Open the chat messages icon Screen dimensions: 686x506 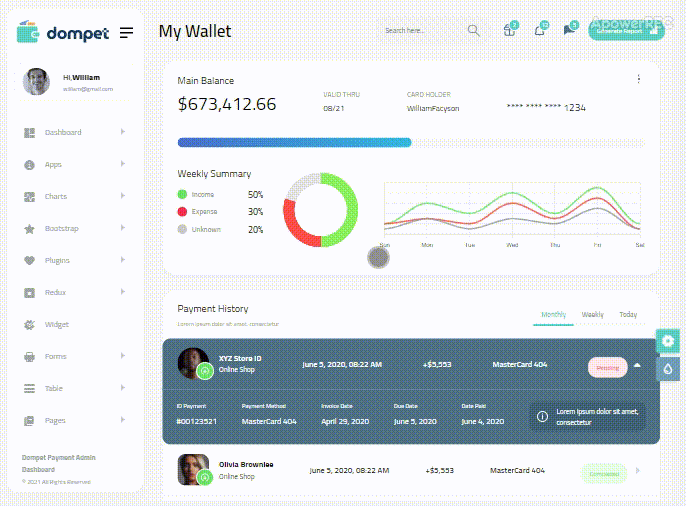pyautogui.click(x=569, y=30)
